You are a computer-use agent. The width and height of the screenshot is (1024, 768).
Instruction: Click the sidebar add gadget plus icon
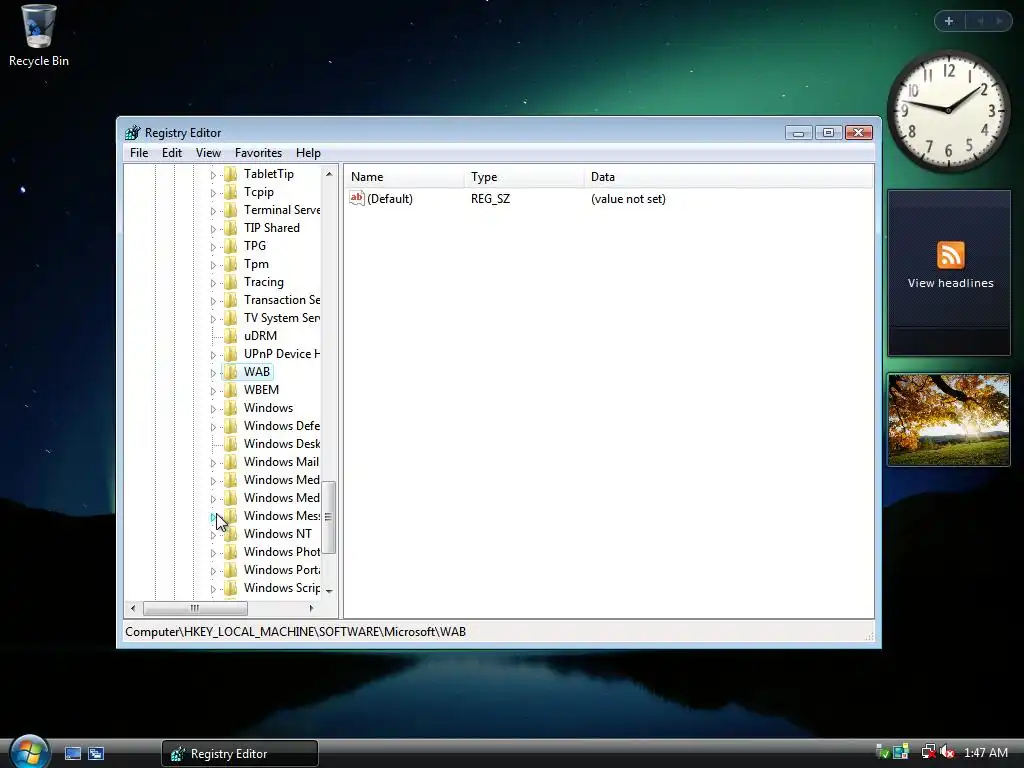[x=949, y=21]
